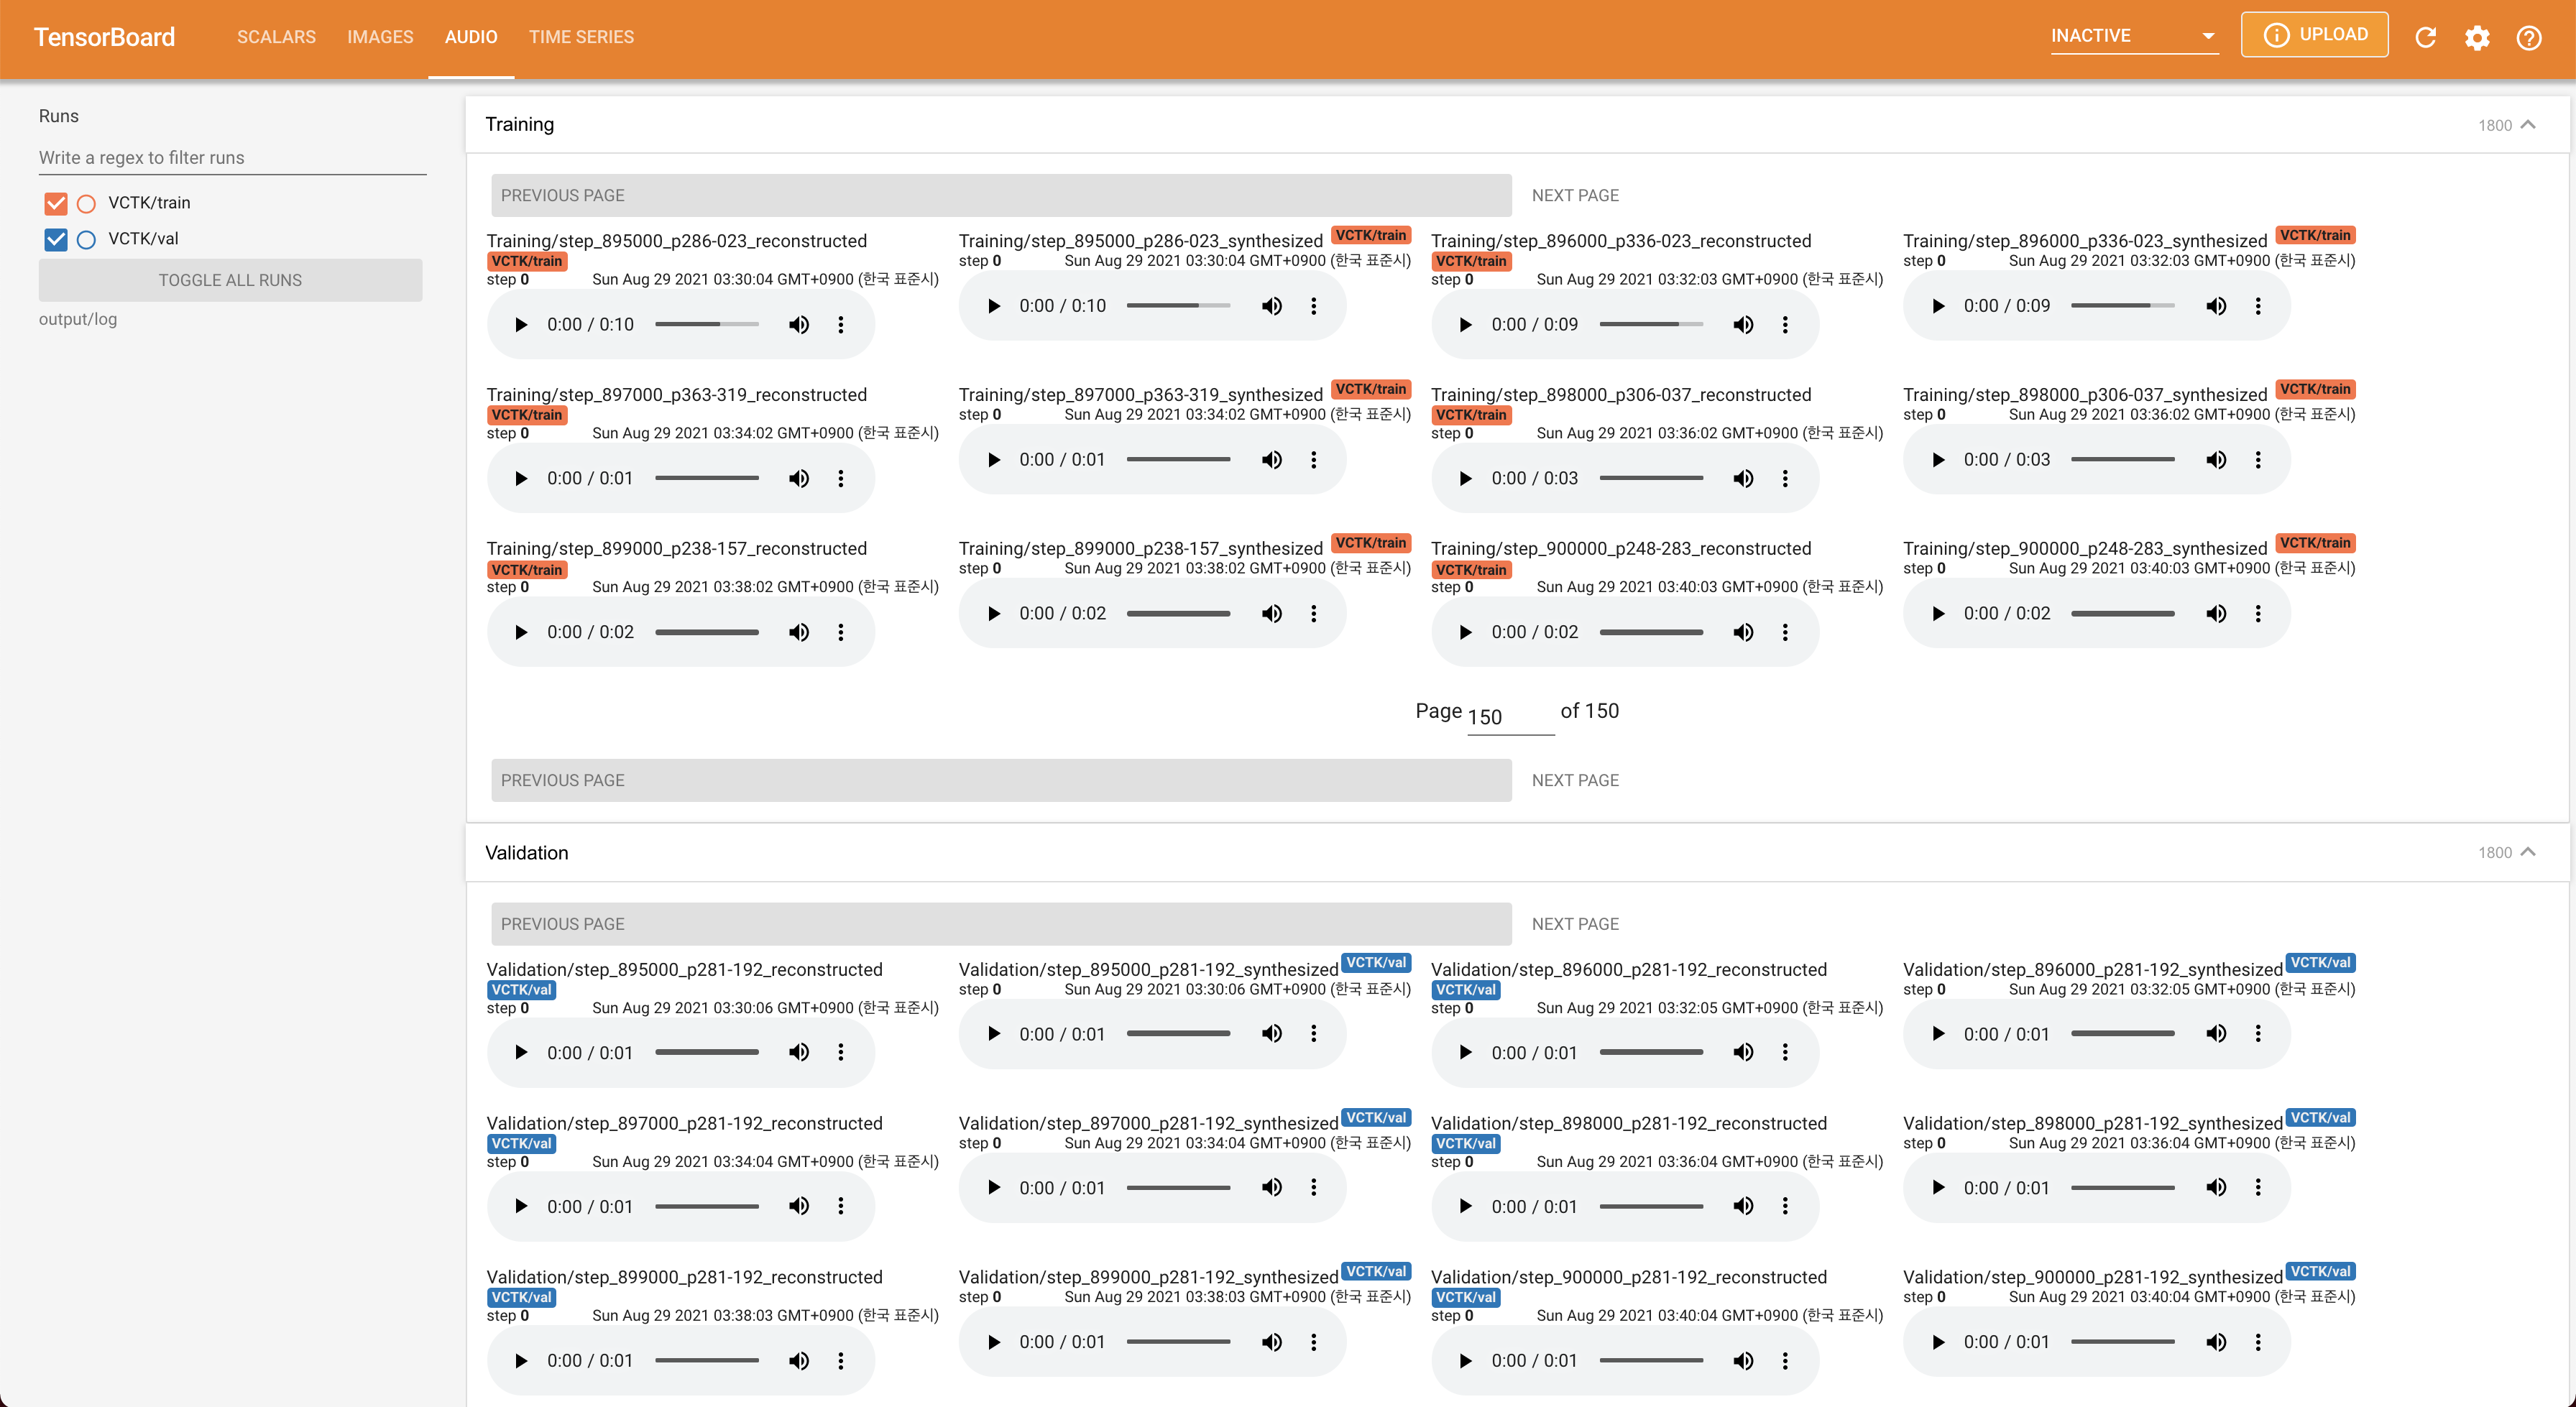Select the VCTK/val radio button

(86, 239)
